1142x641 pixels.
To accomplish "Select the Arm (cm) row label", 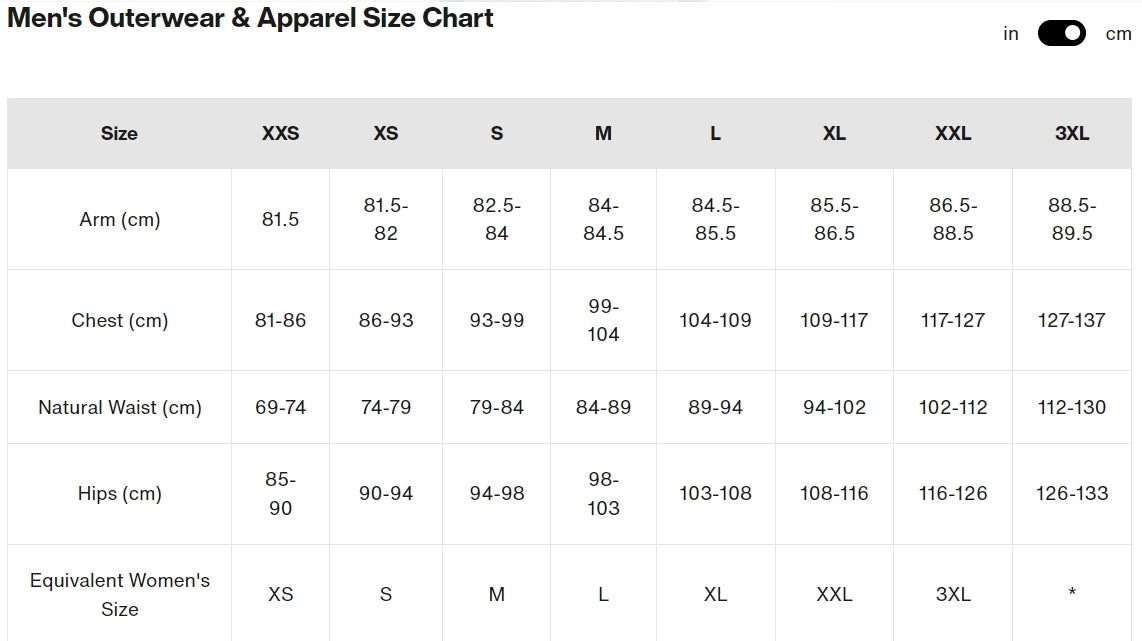I will point(119,219).
